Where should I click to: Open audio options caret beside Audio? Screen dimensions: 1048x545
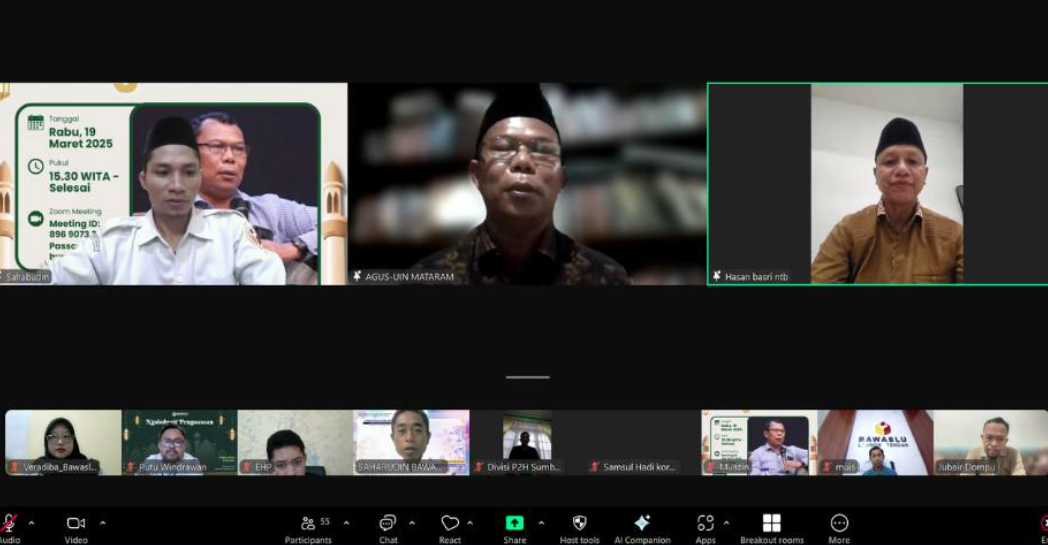tap(31, 523)
